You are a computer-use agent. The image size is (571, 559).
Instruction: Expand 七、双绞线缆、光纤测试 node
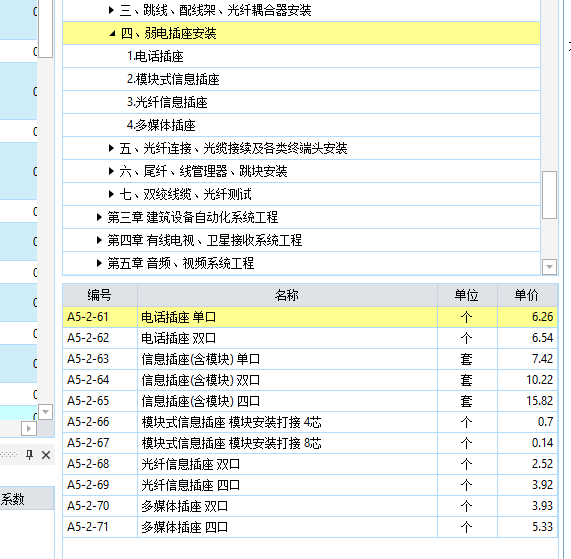pyautogui.click(x=111, y=194)
